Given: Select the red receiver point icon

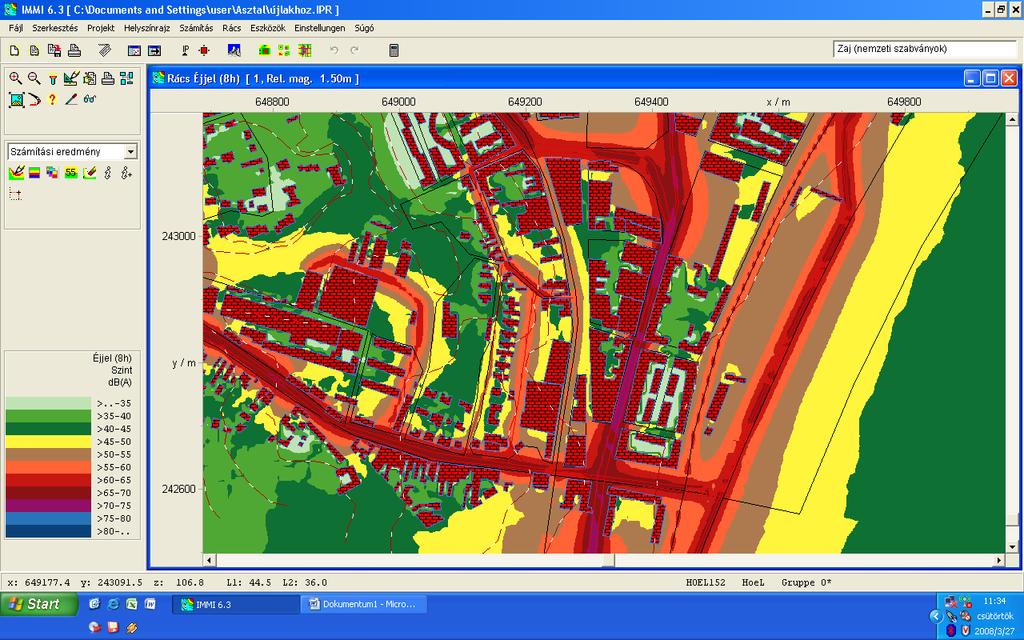Looking at the screenshot, I should tap(204, 50).
